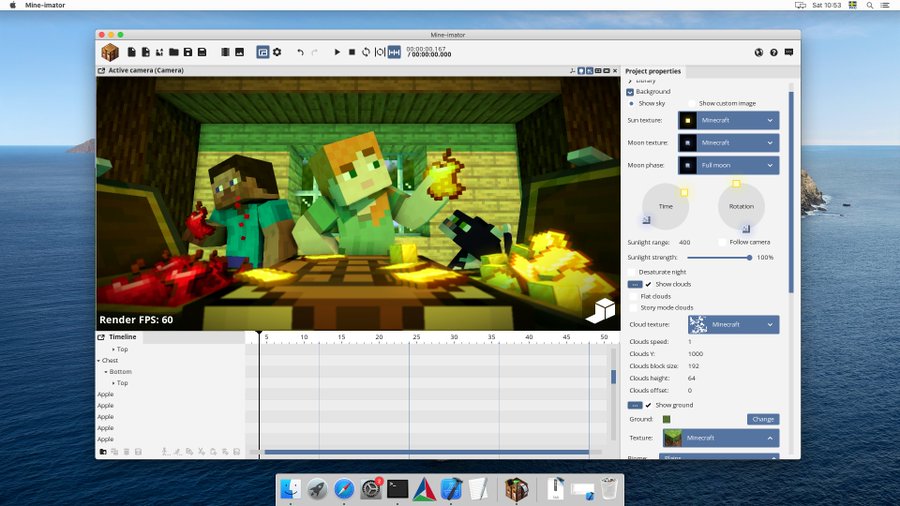Create a new project with the blank page icon
This screenshot has height=506, width=900.
pyautogui.click(x=131, y=52)
